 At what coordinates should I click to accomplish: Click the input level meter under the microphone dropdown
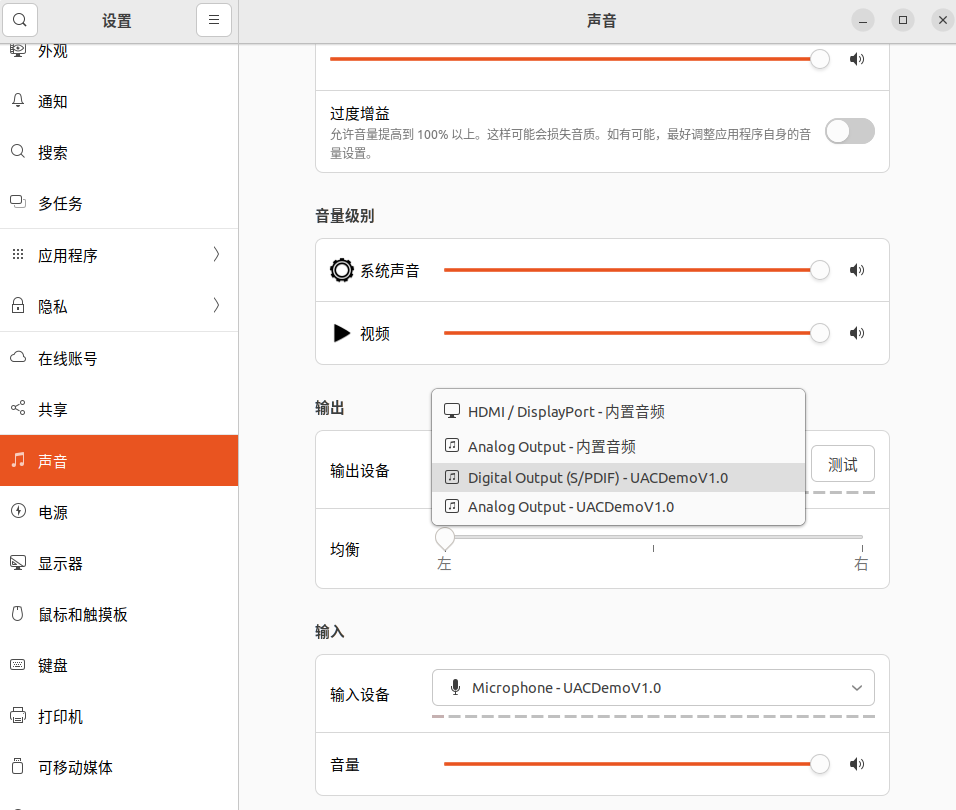653,716
